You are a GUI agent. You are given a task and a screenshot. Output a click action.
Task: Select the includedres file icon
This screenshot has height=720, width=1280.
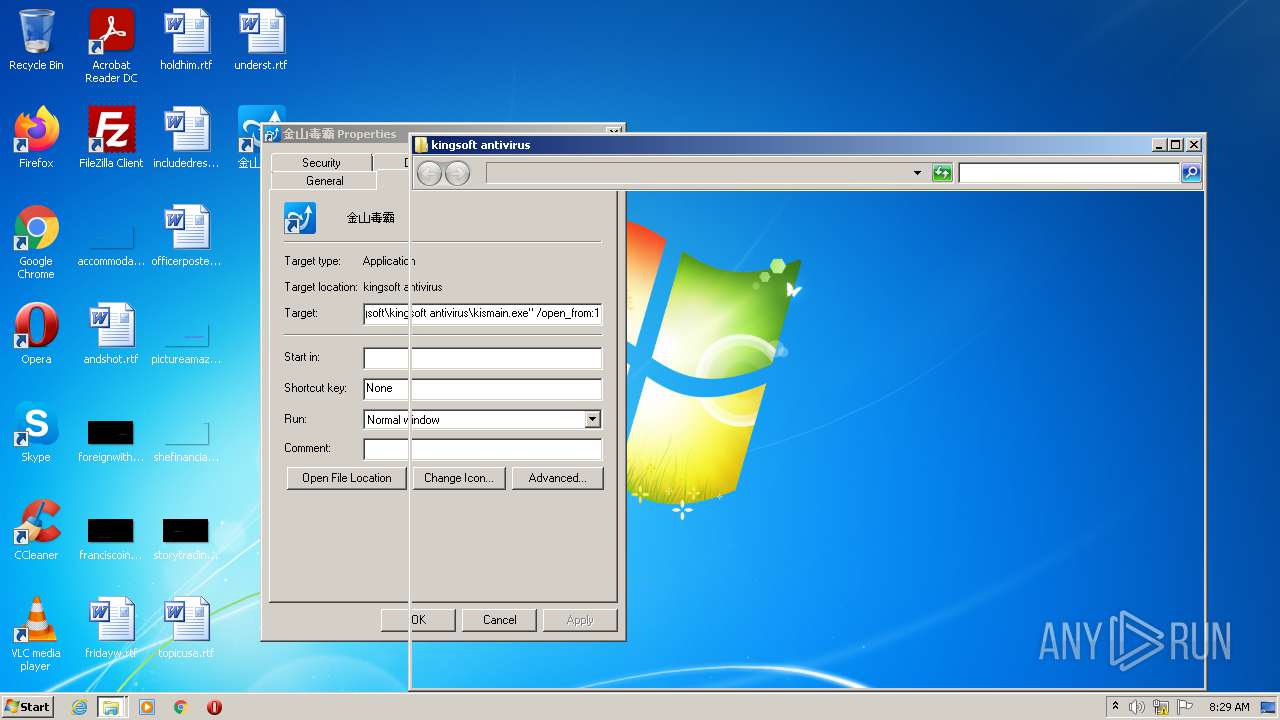[x=186, y=138]
